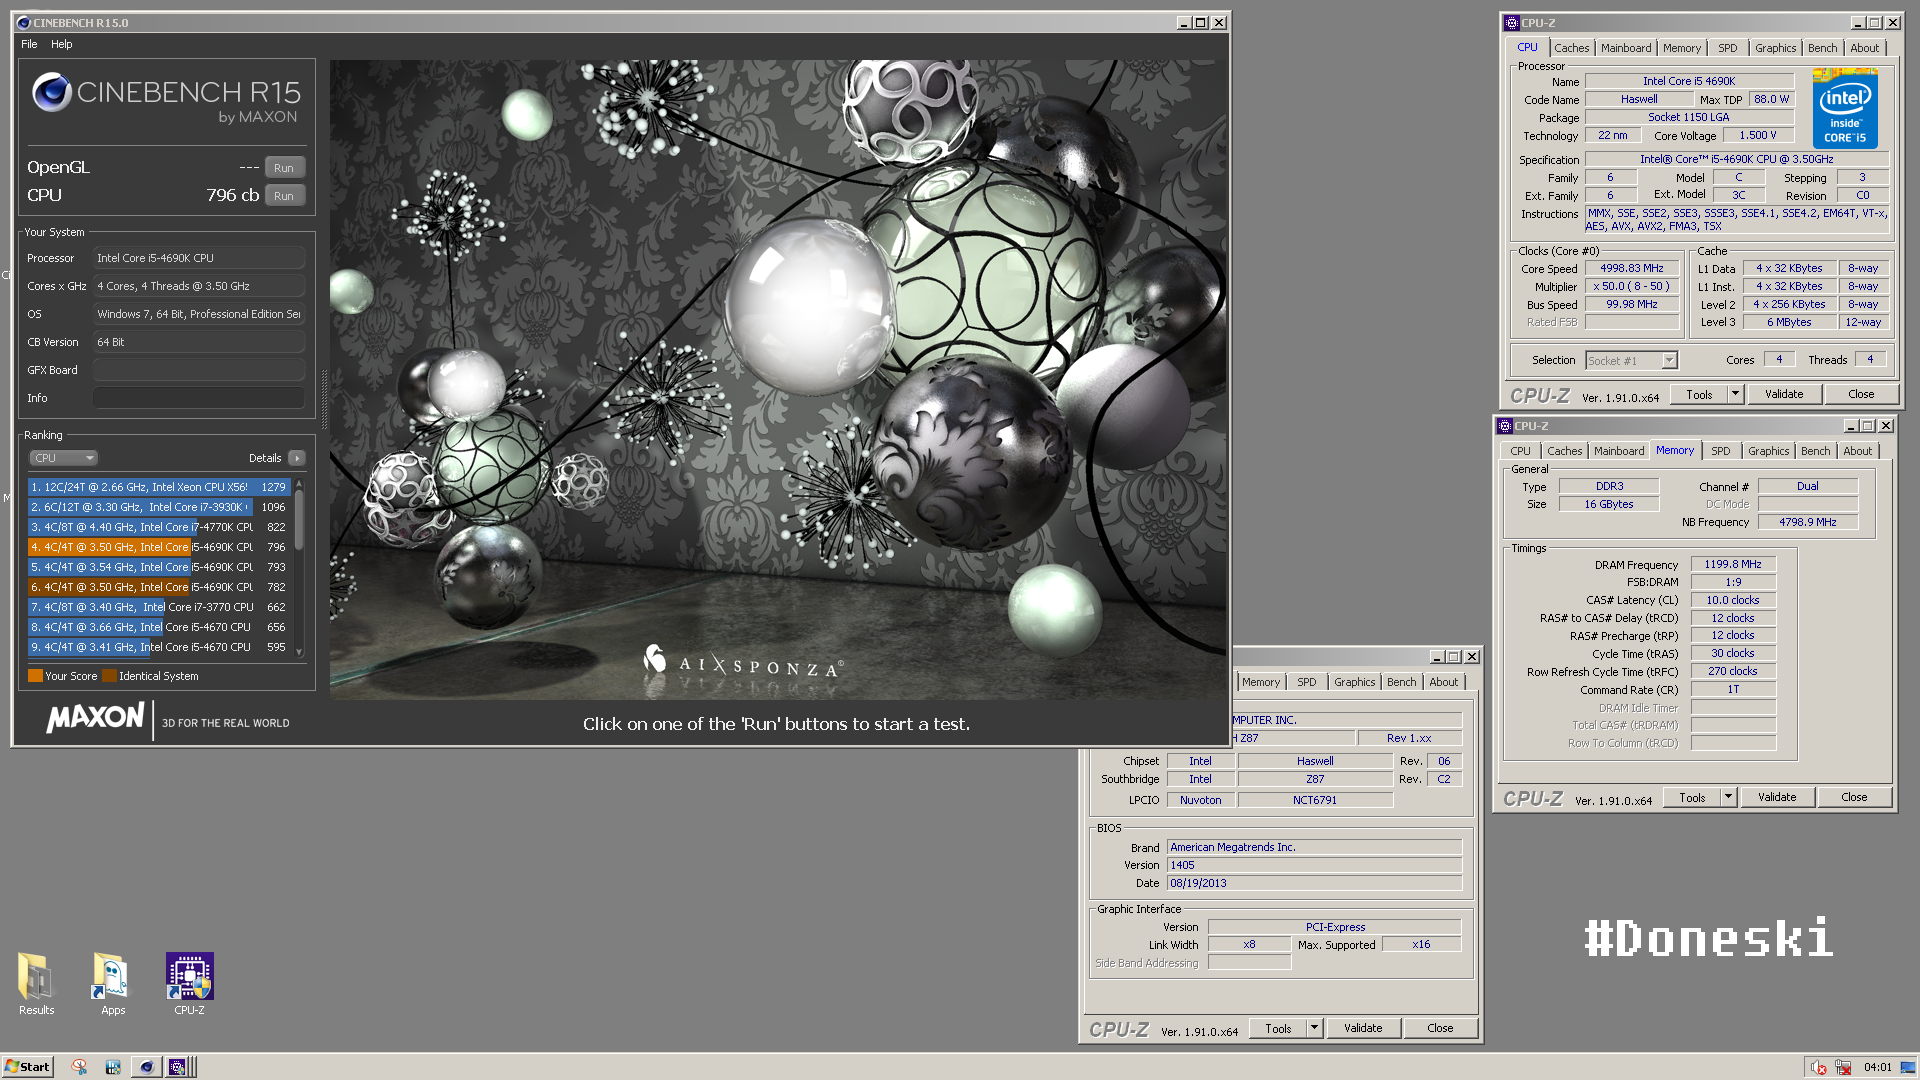Image resolution: width=1920 pixels, height=1080 pixels.
Task: Run the CPU benchmark test
Action: pyautogui.click(x=284, y=196)
